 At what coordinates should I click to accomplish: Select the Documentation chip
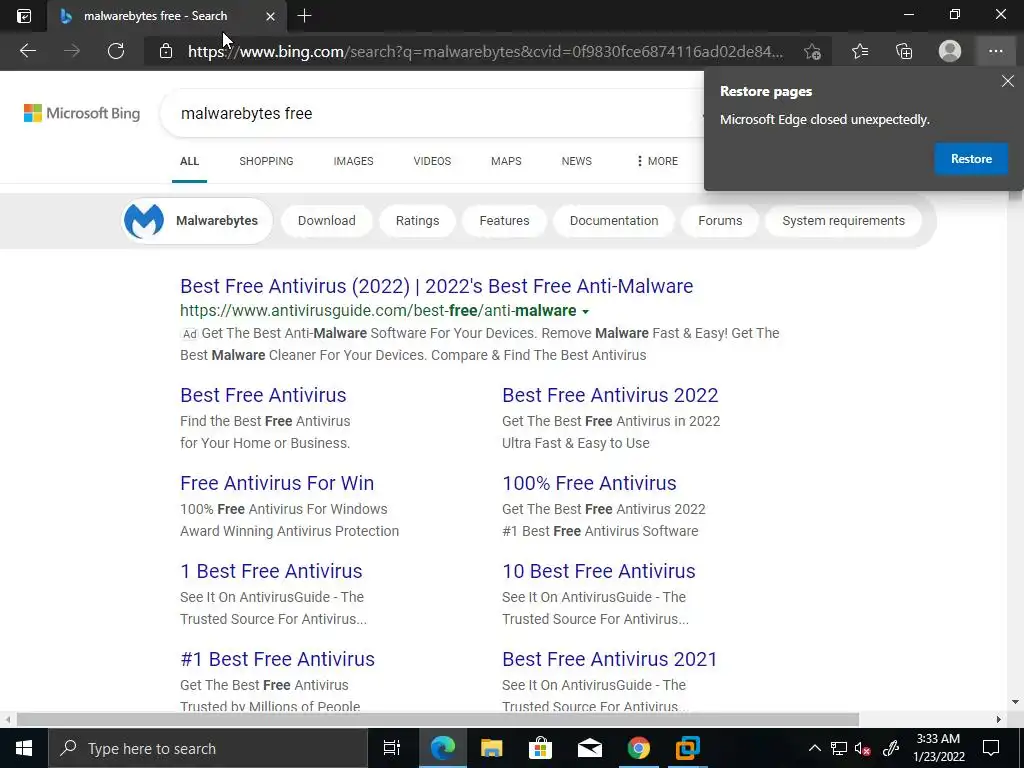614,221
